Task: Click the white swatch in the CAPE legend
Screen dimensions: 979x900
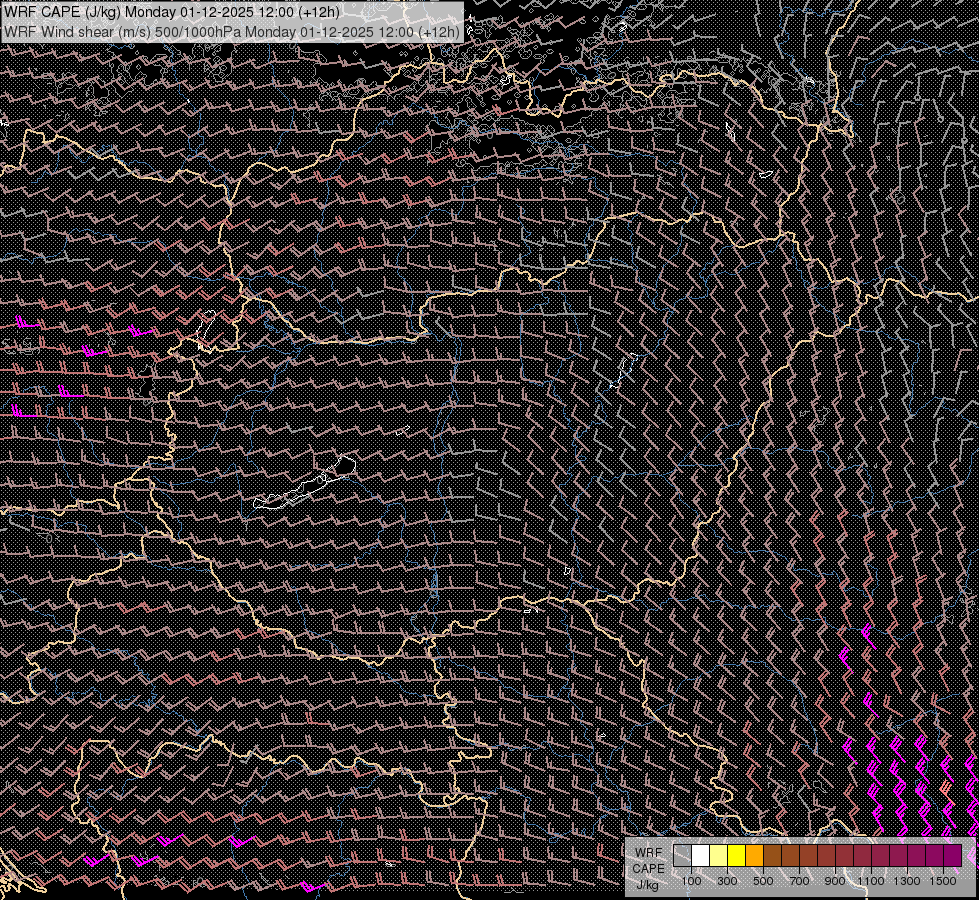Action: tap(700, 855)
